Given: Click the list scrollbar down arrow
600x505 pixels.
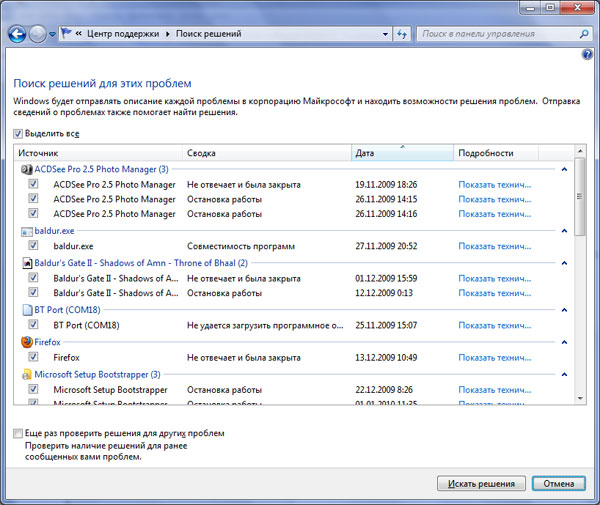Looking at the screenshot, I should pos(580,399).
